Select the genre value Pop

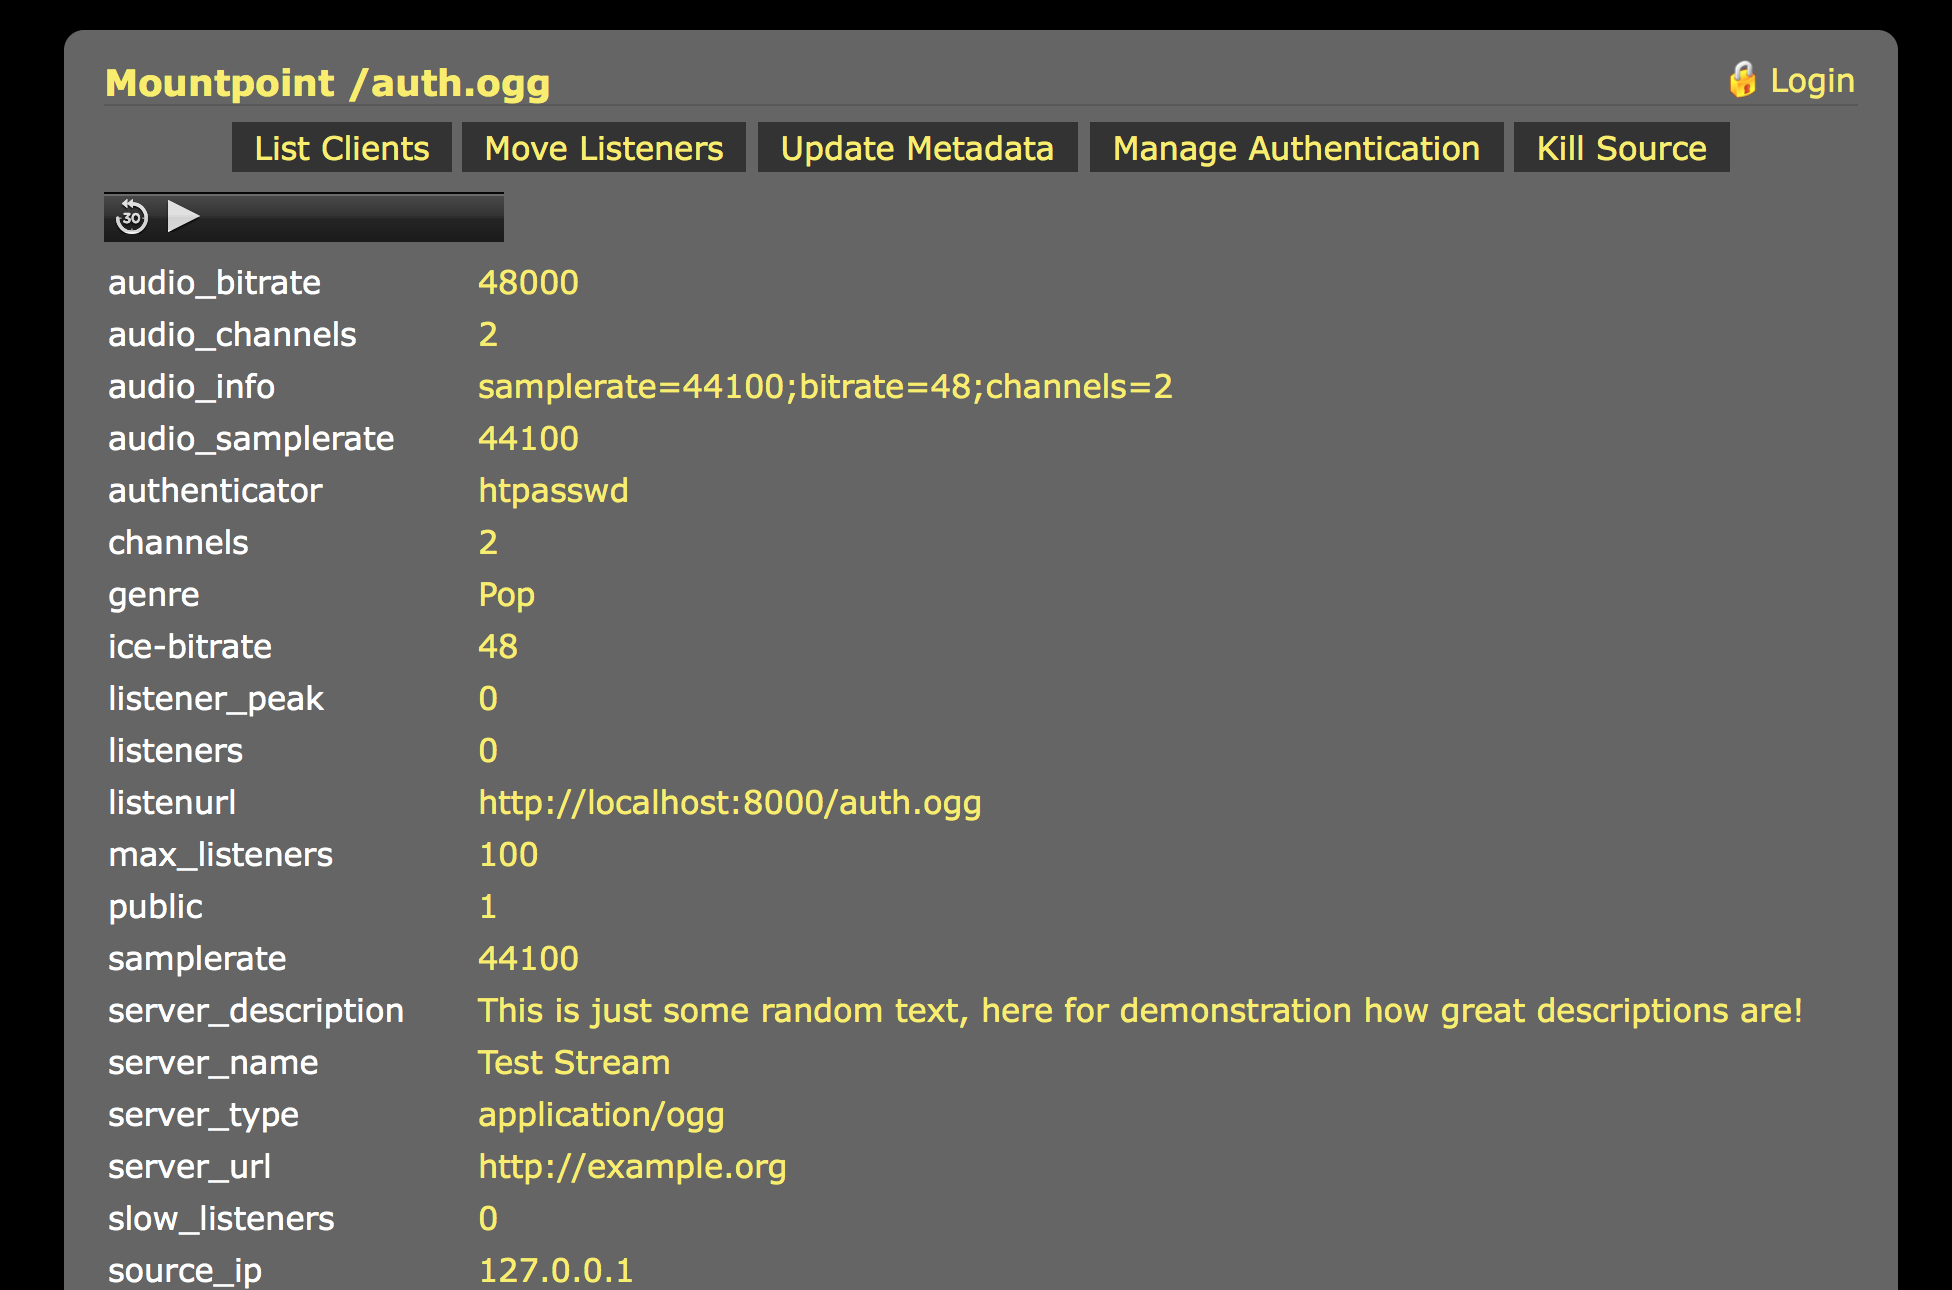[x=506, y=594]
